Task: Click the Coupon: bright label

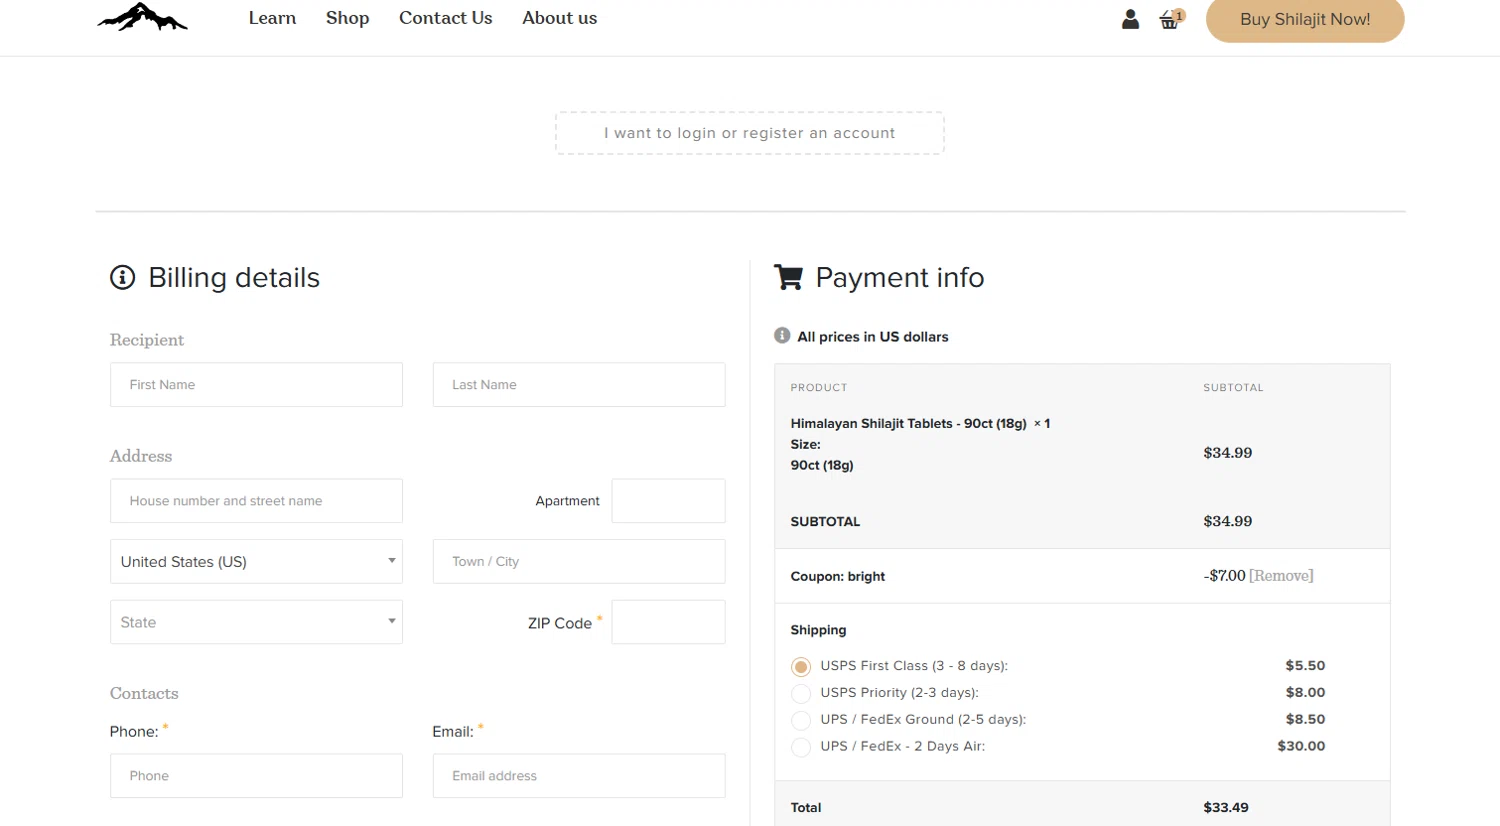Action: 838,577
